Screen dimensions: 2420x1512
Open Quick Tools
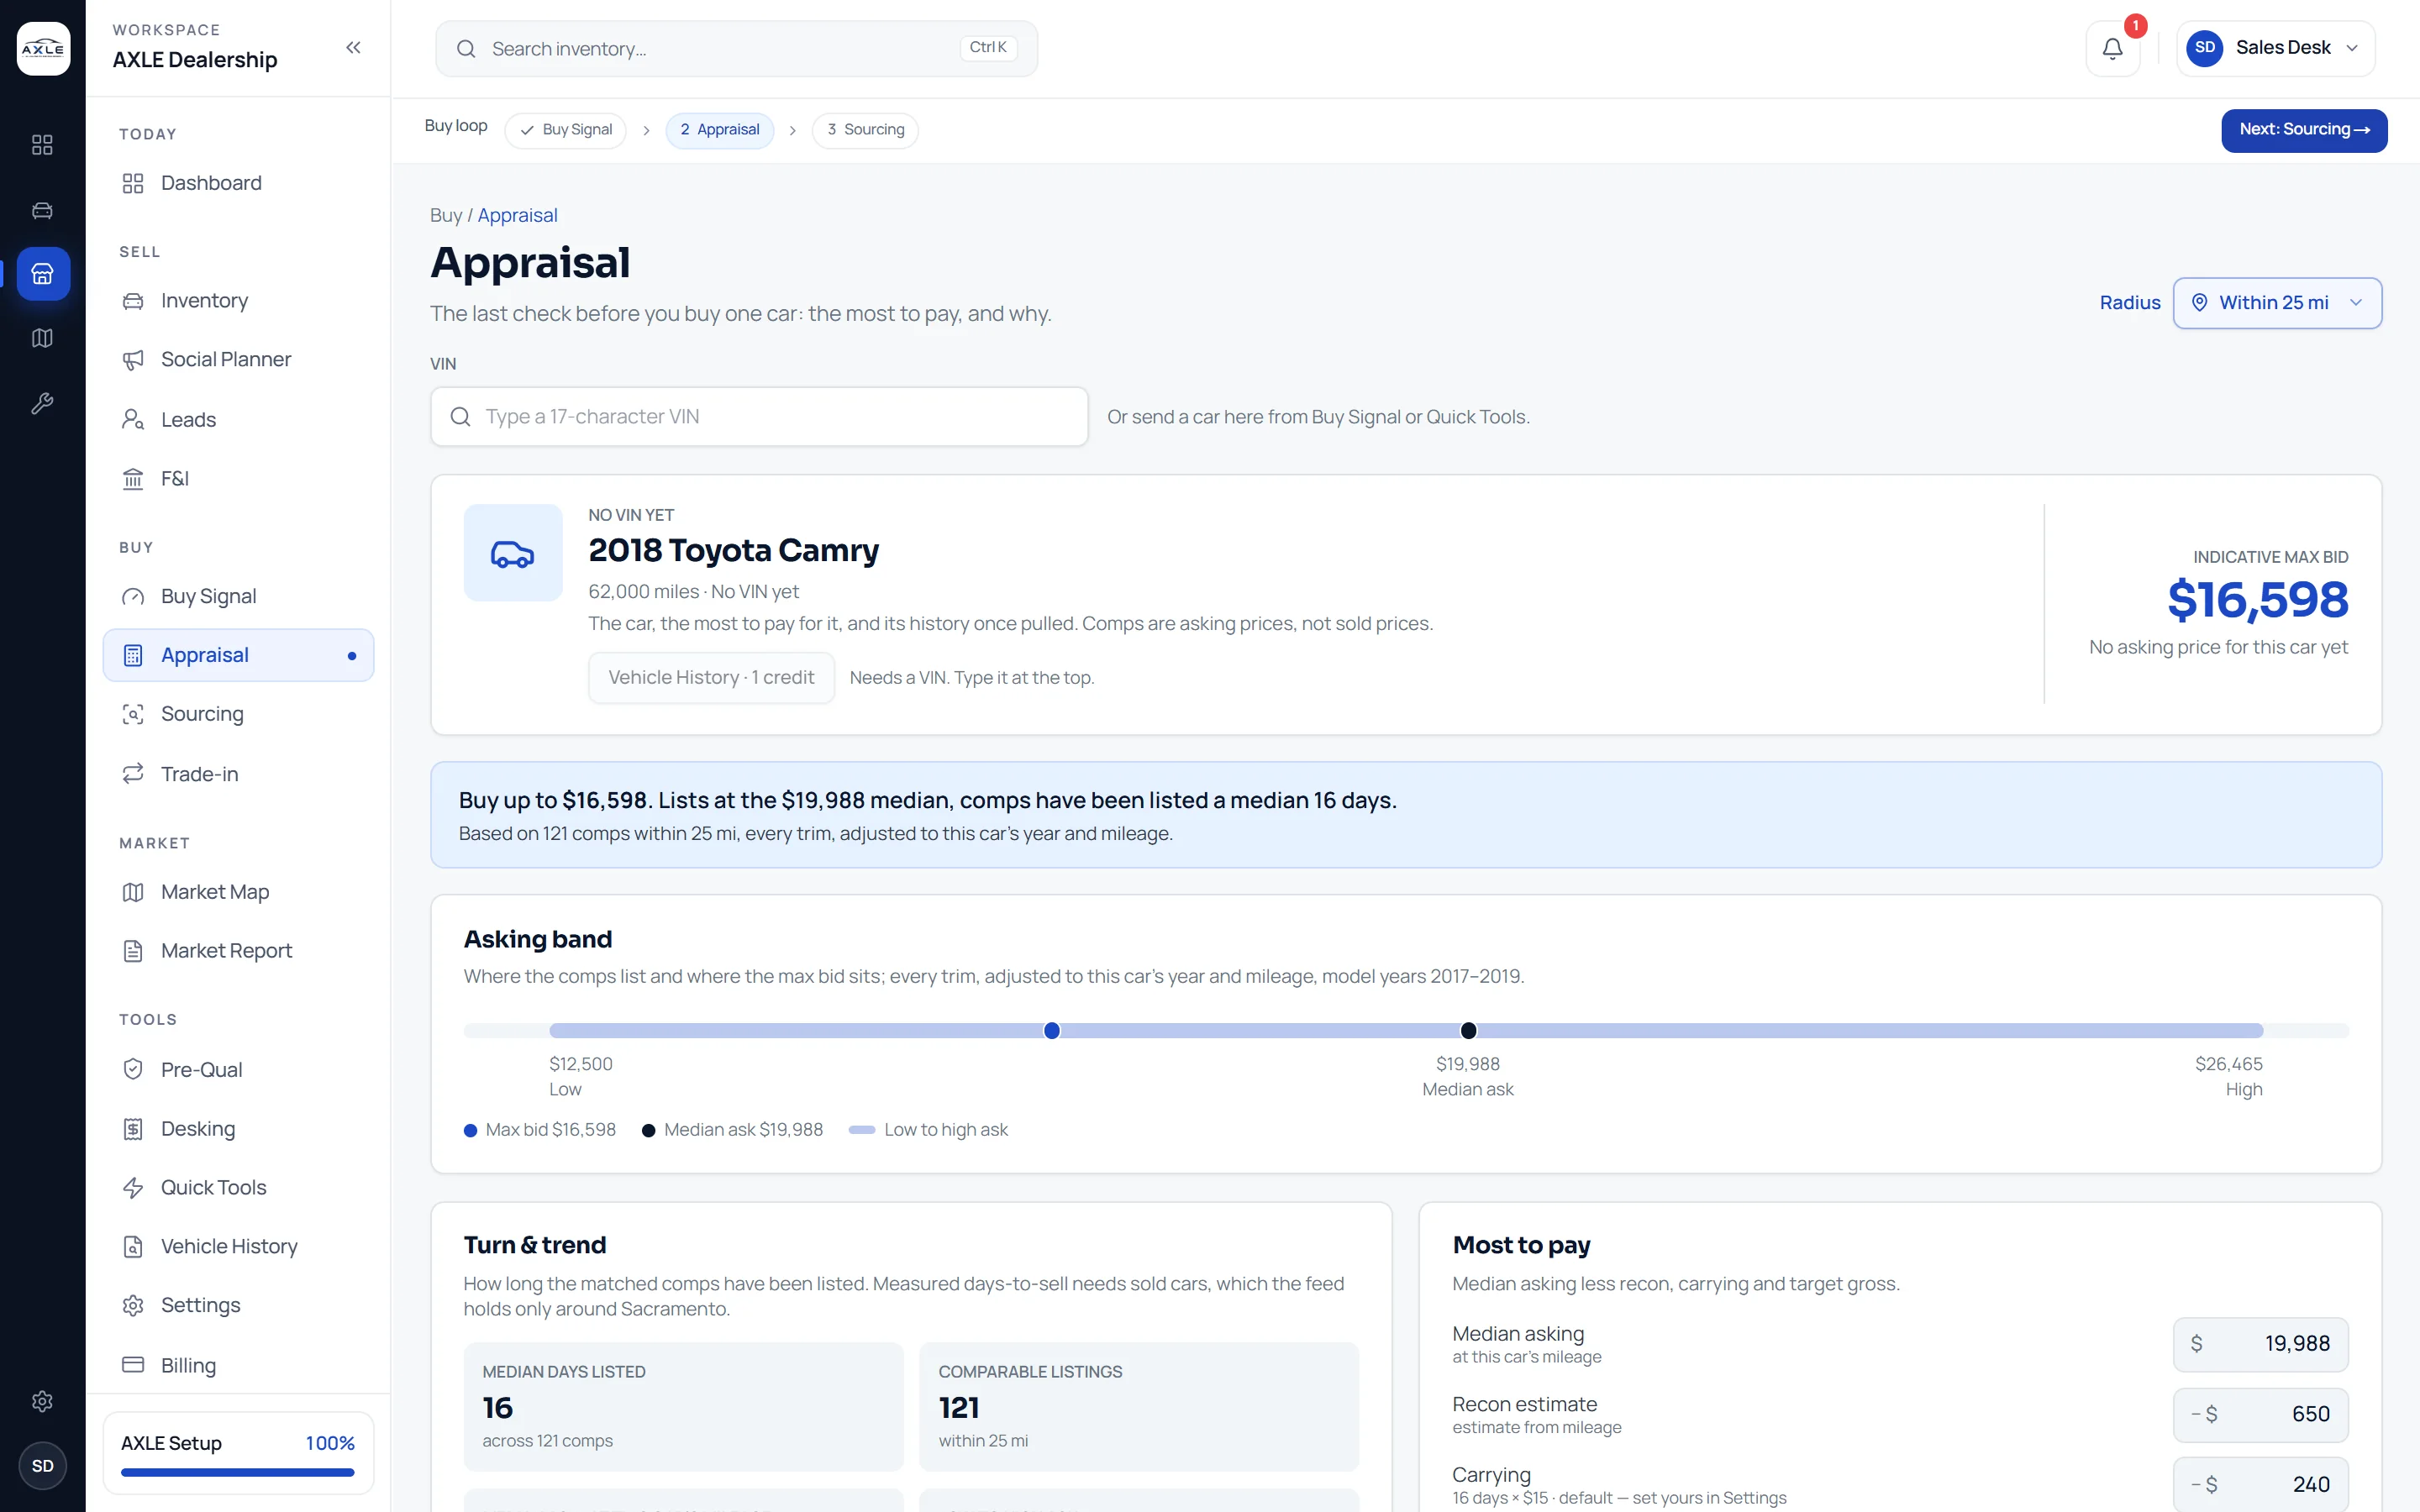(238, 1188)
